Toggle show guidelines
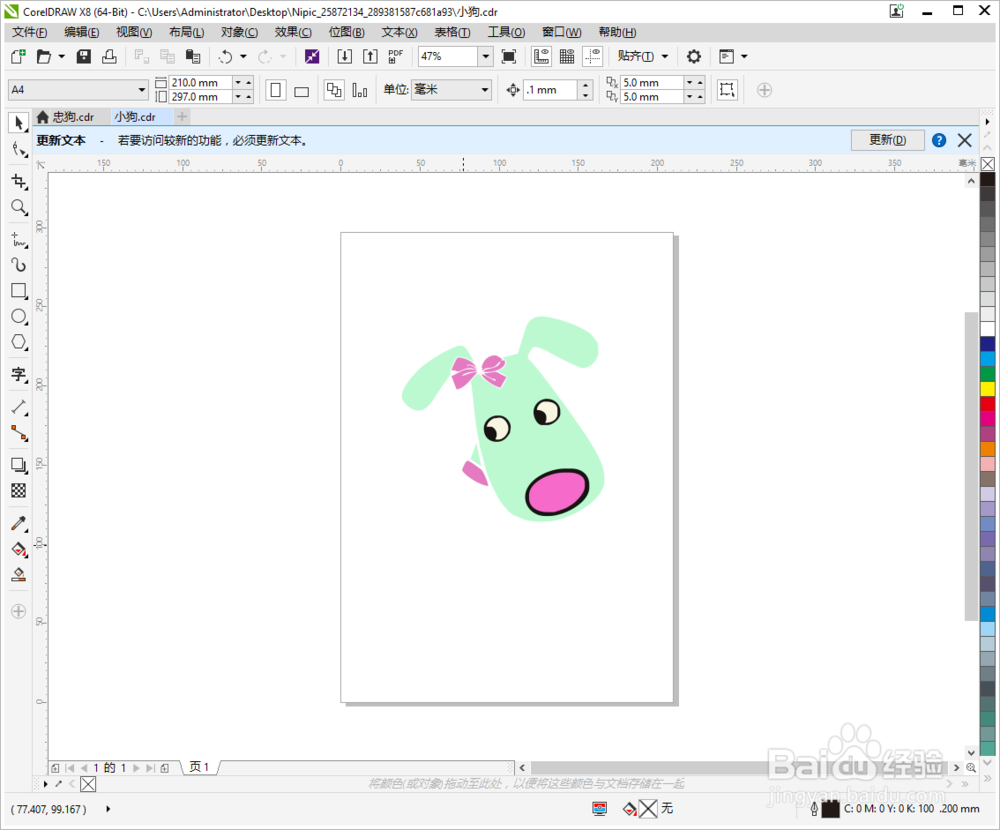 coord(592,57)
